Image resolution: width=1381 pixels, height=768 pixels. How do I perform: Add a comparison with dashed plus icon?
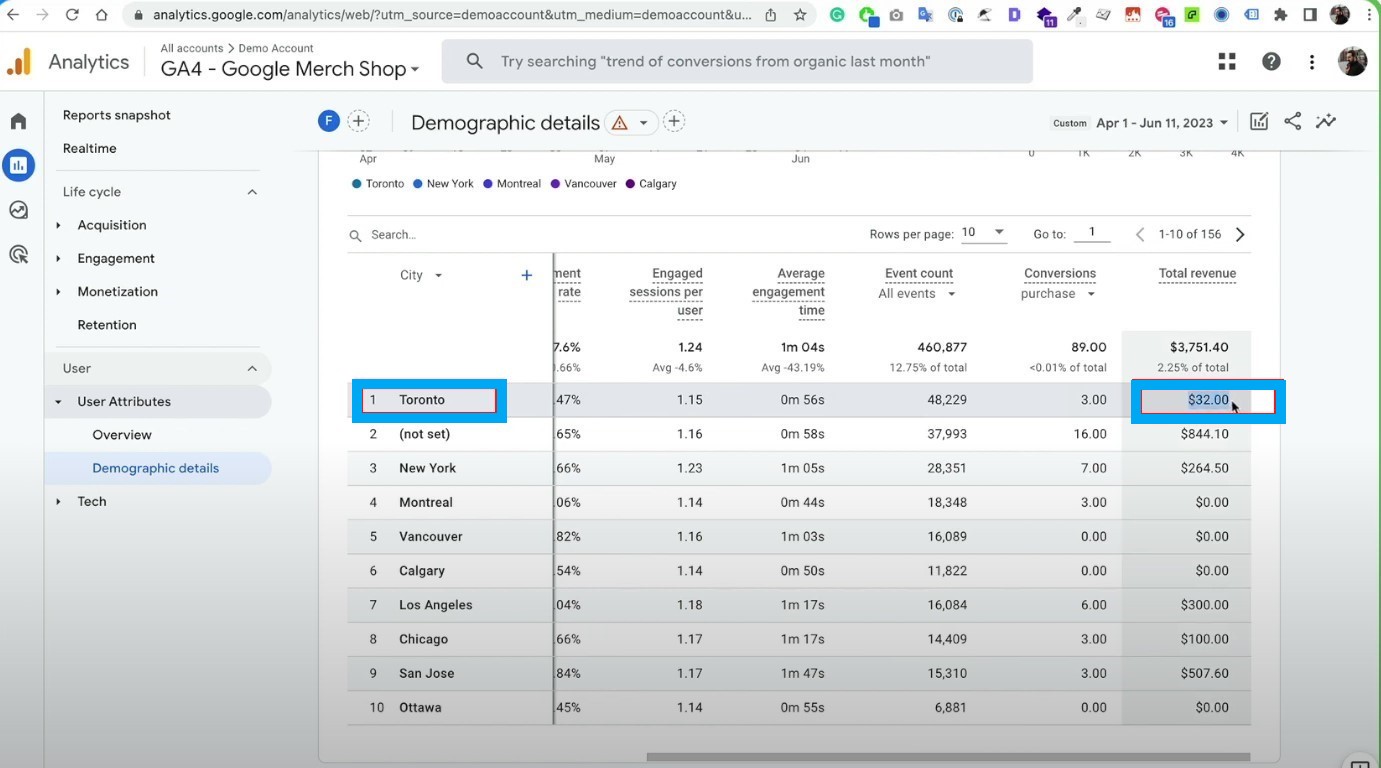358,121
